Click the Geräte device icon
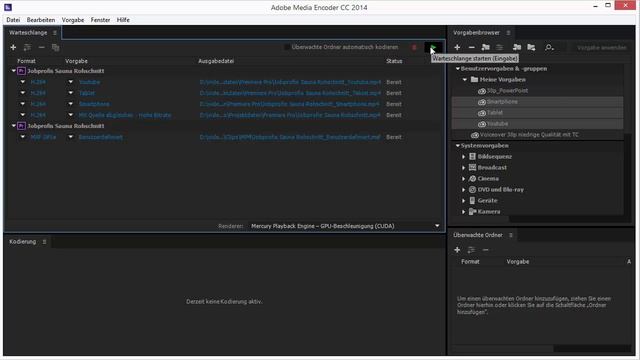The width and height of the screenshot is (640, 360). point(472,200)
